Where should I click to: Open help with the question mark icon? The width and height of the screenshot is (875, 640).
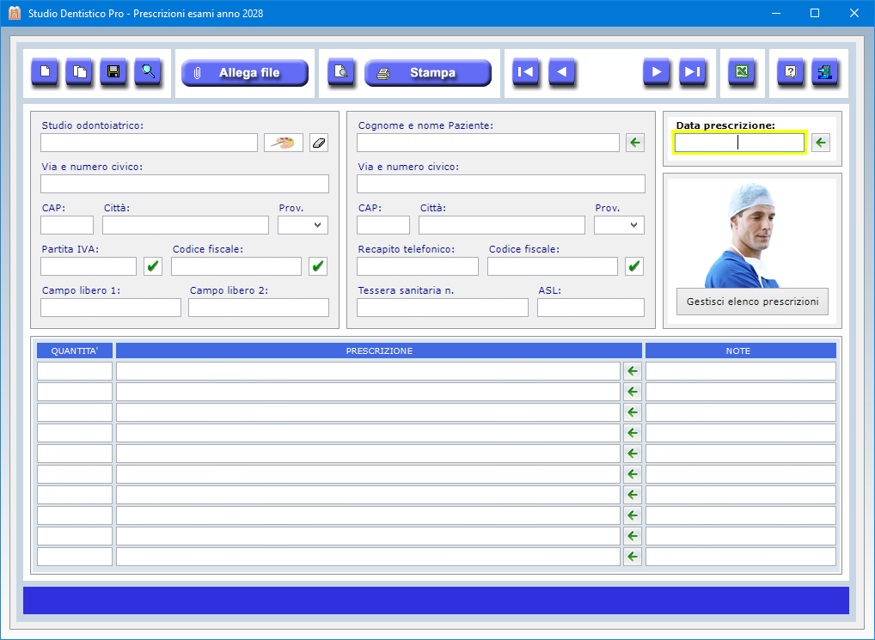point(791,72)
